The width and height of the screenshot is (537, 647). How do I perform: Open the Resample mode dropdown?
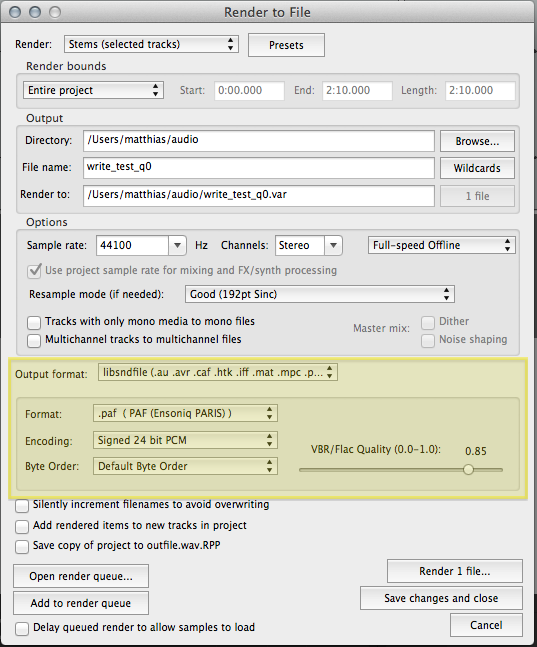[x=320, y=294]
